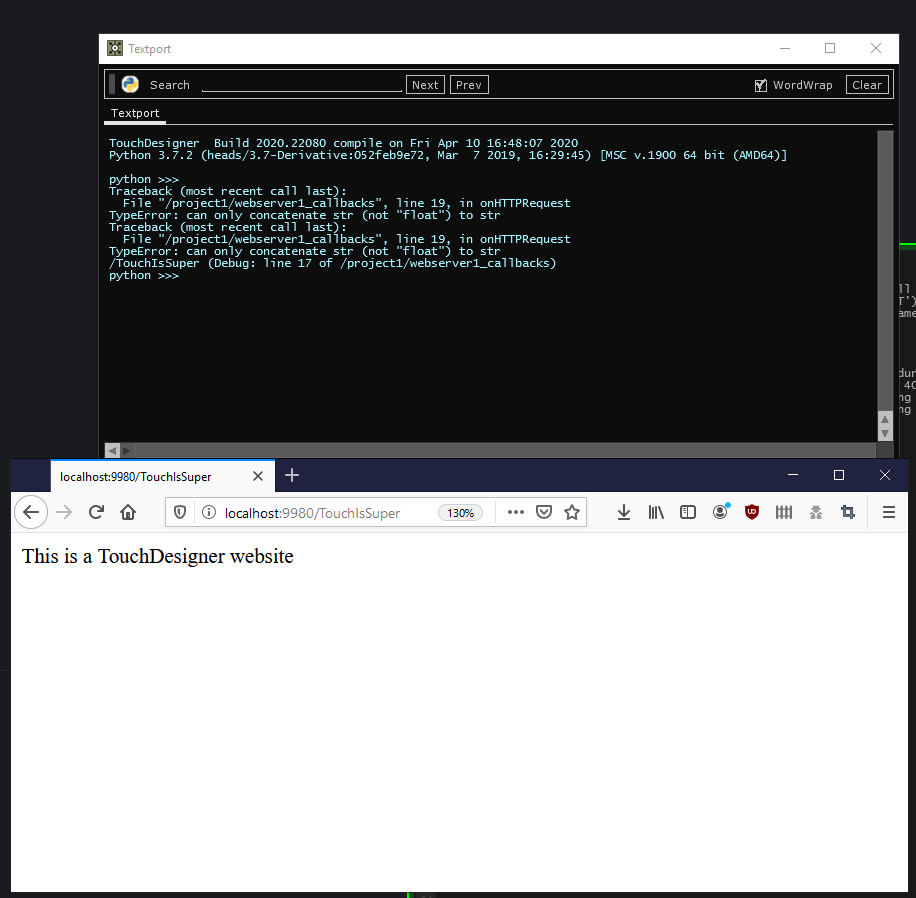Click the "/TouchIsSuper (Debug: line 17" output line
Image resolution: width=916 pixels, height=898 pixels.
pos(332,263)
